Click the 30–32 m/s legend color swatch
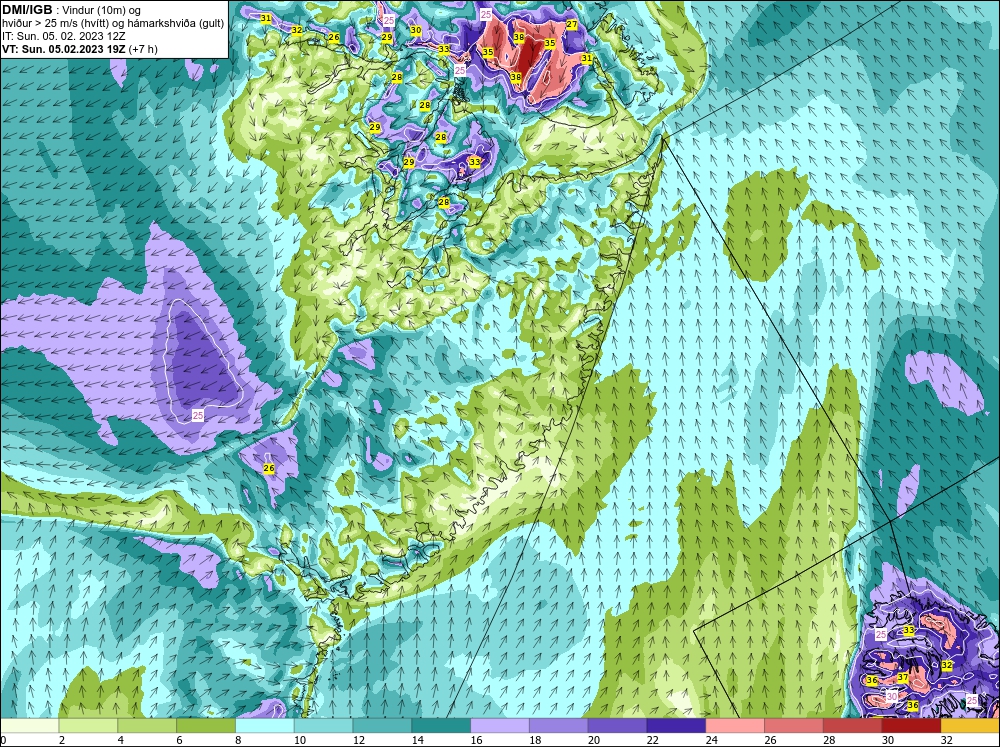 click(911, 726)
